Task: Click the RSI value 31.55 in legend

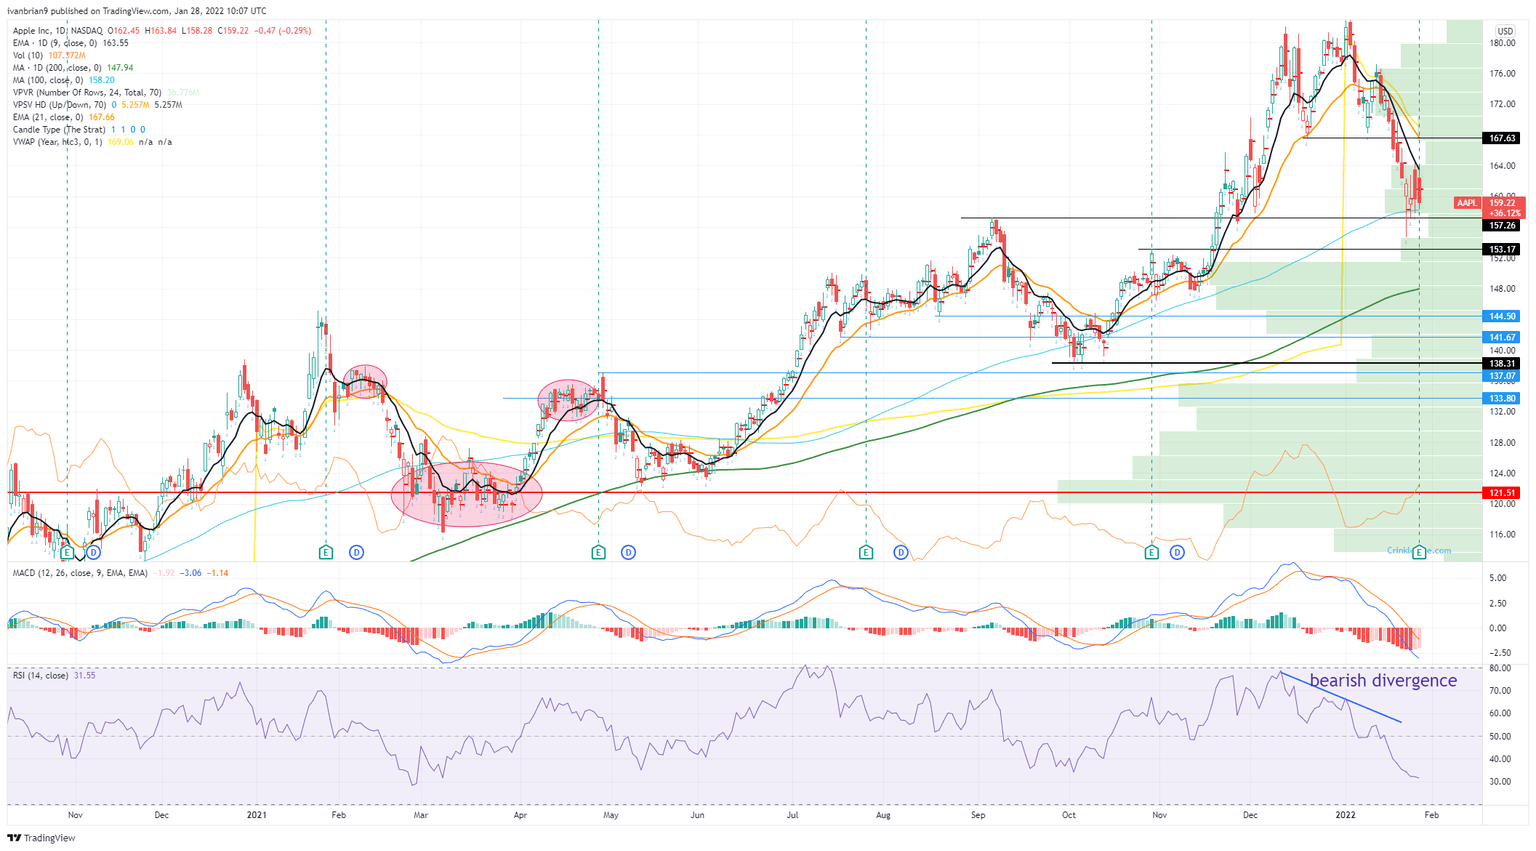Action: tap(85, 676)
